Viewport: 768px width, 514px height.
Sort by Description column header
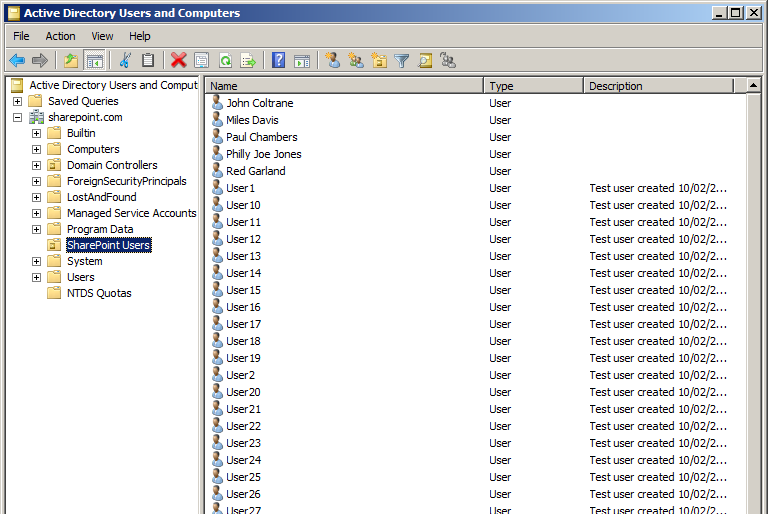(x=659, y=86)
